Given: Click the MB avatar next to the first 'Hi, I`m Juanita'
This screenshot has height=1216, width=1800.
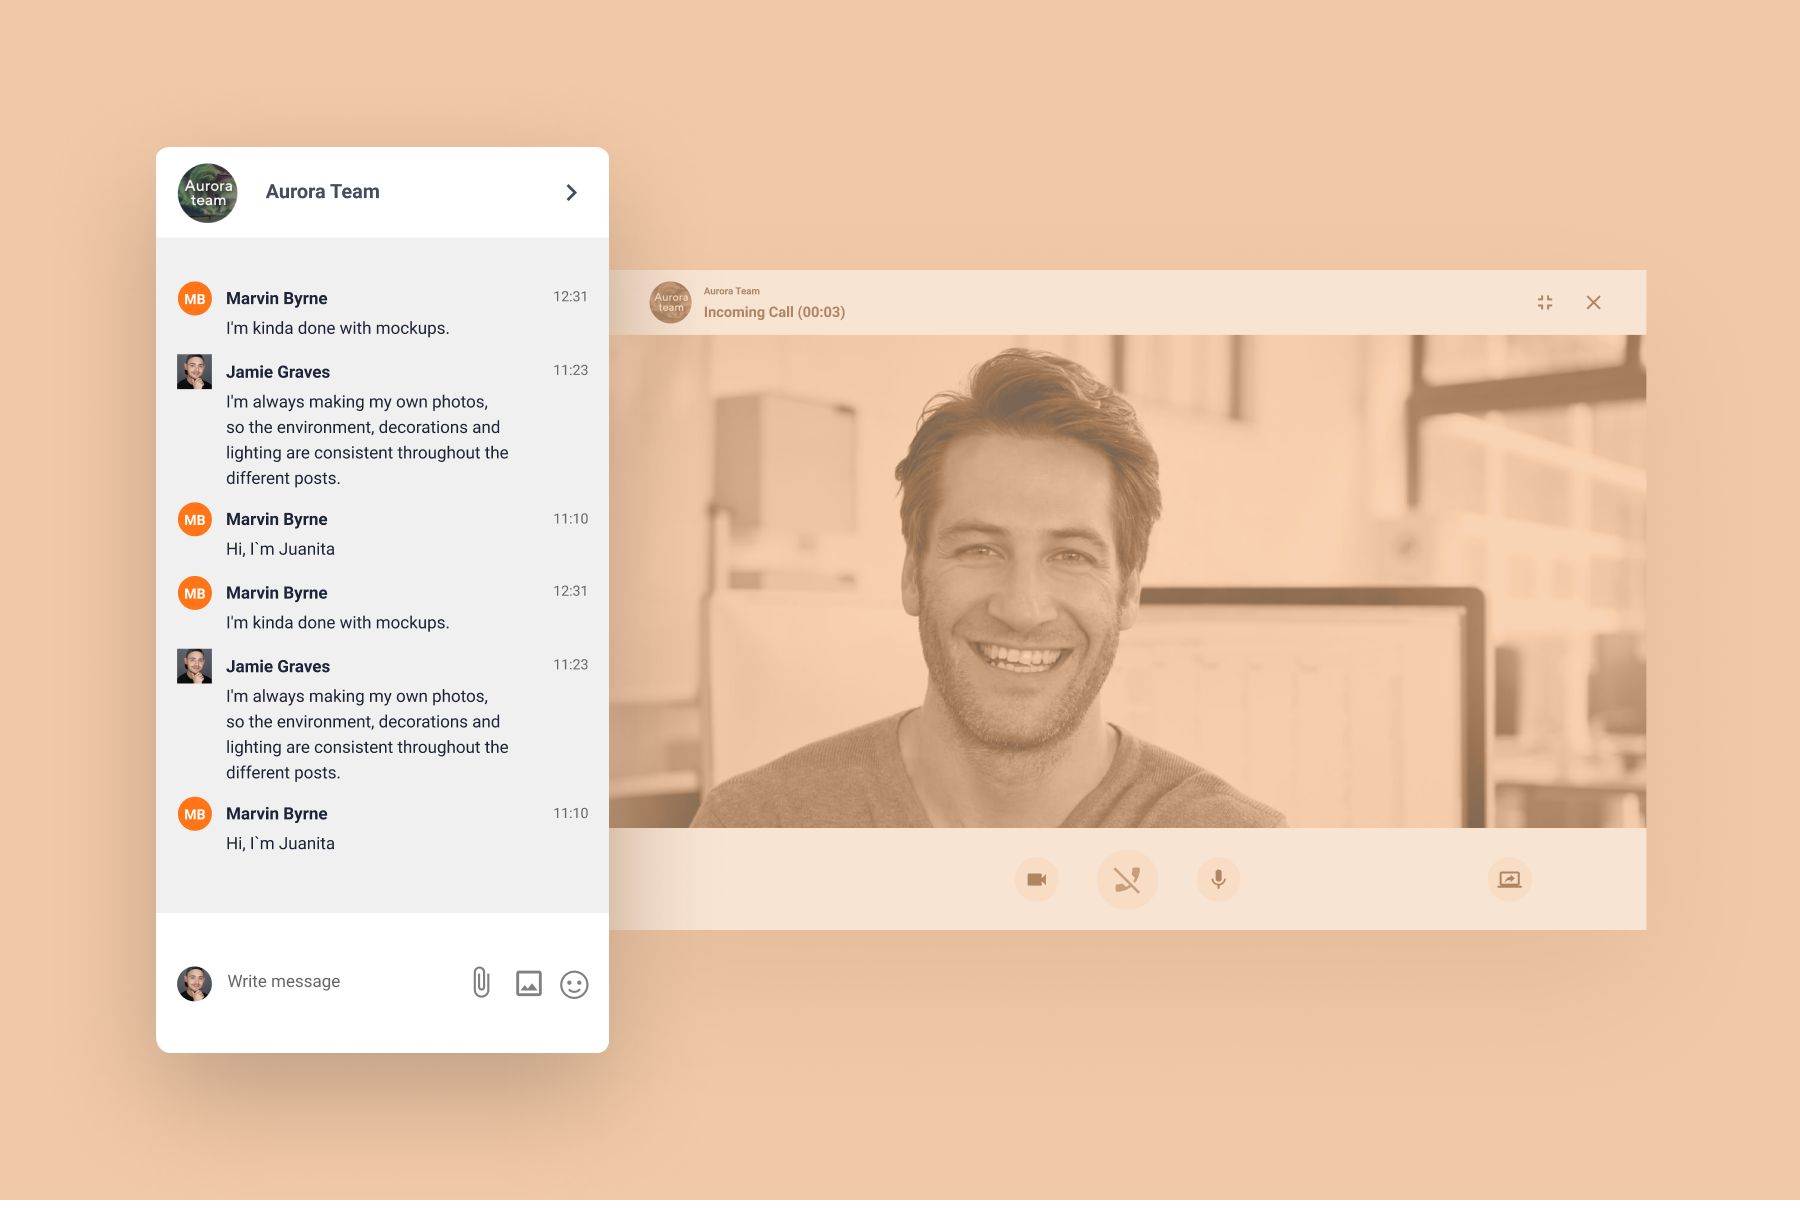Looking at the screenshot, I should point(195,520).
